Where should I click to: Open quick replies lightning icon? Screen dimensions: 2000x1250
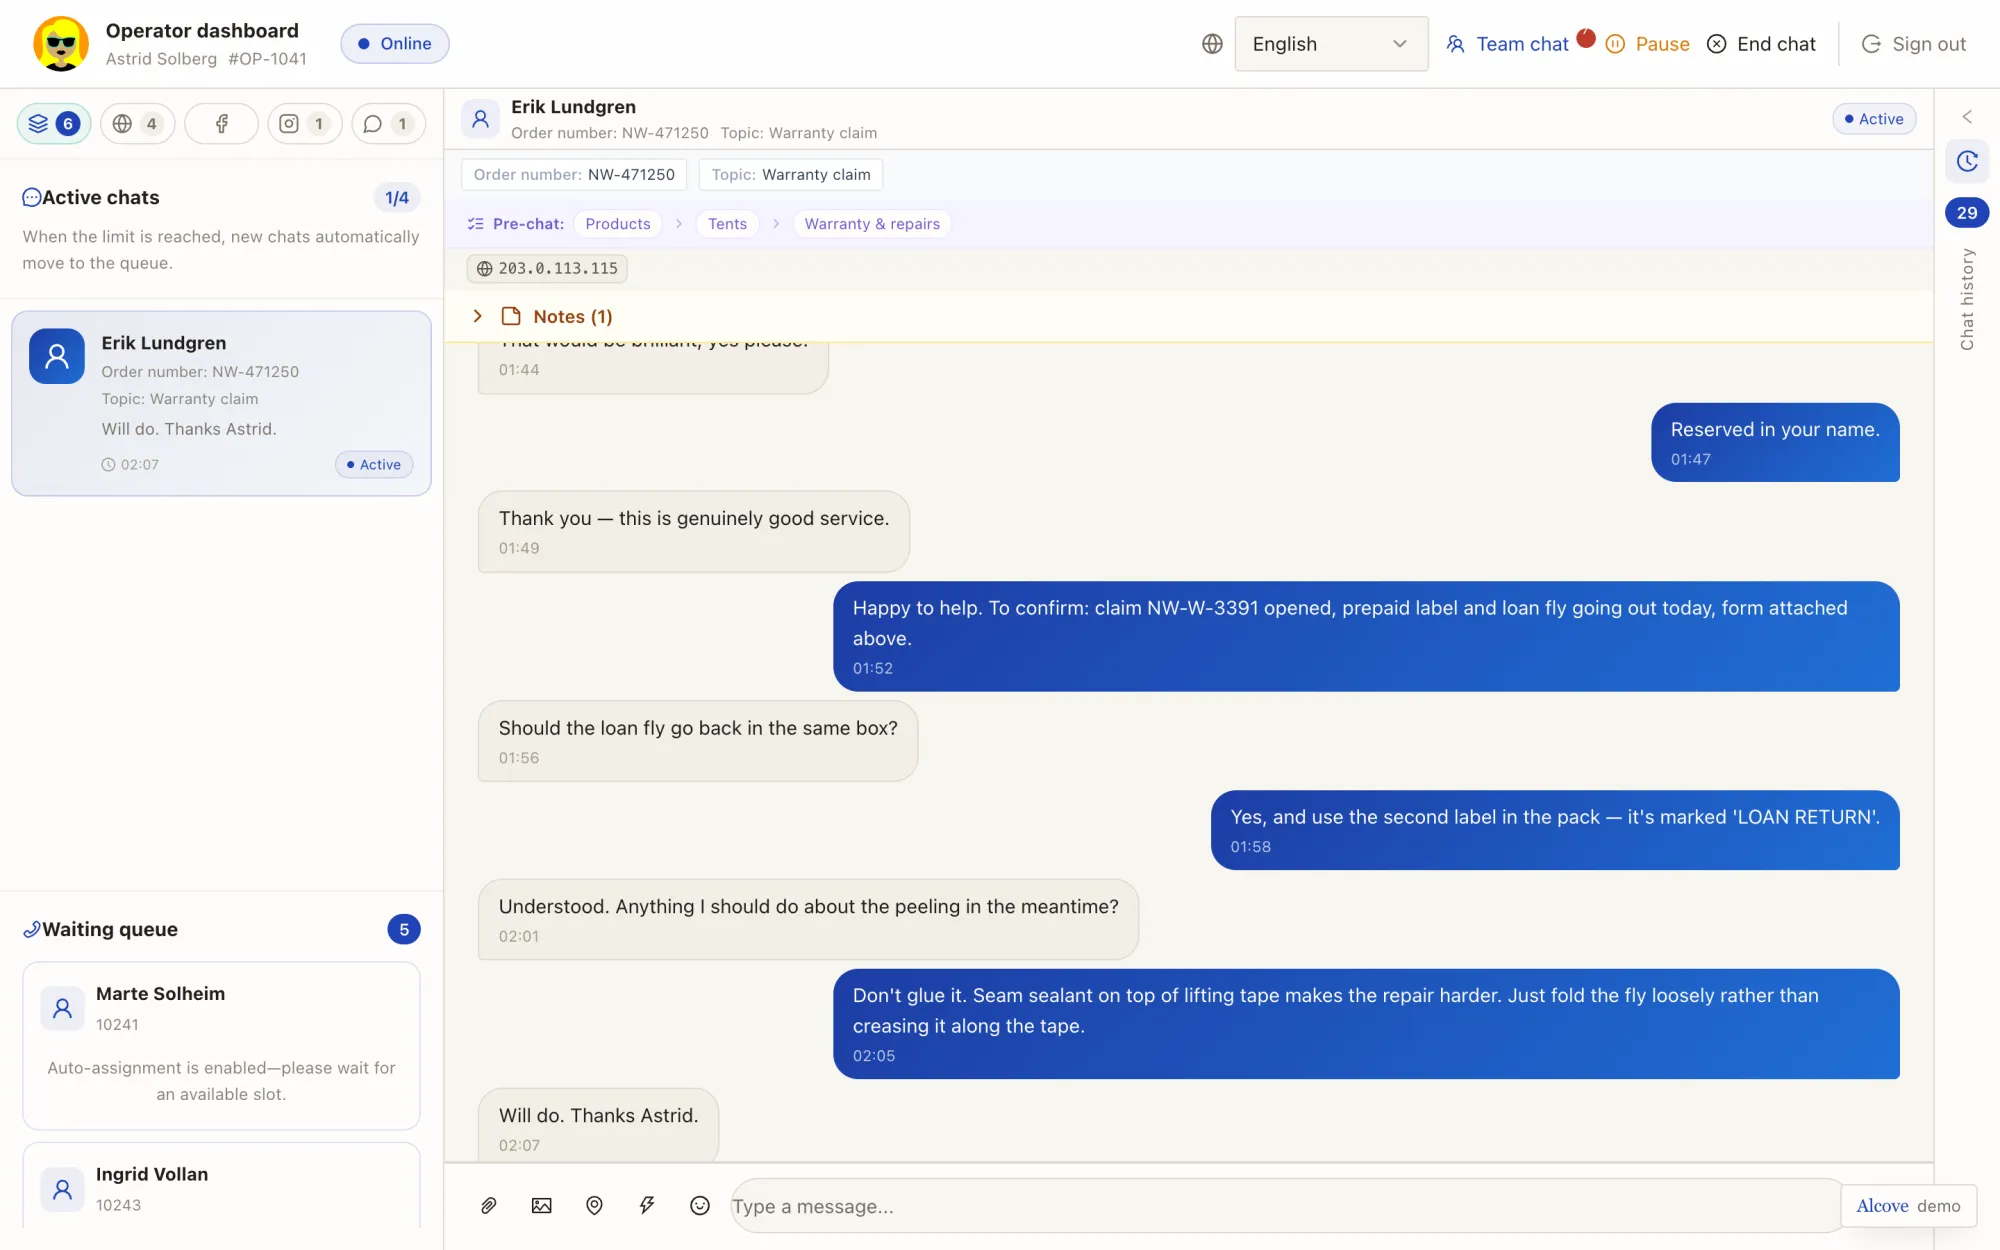[647, 1206]
